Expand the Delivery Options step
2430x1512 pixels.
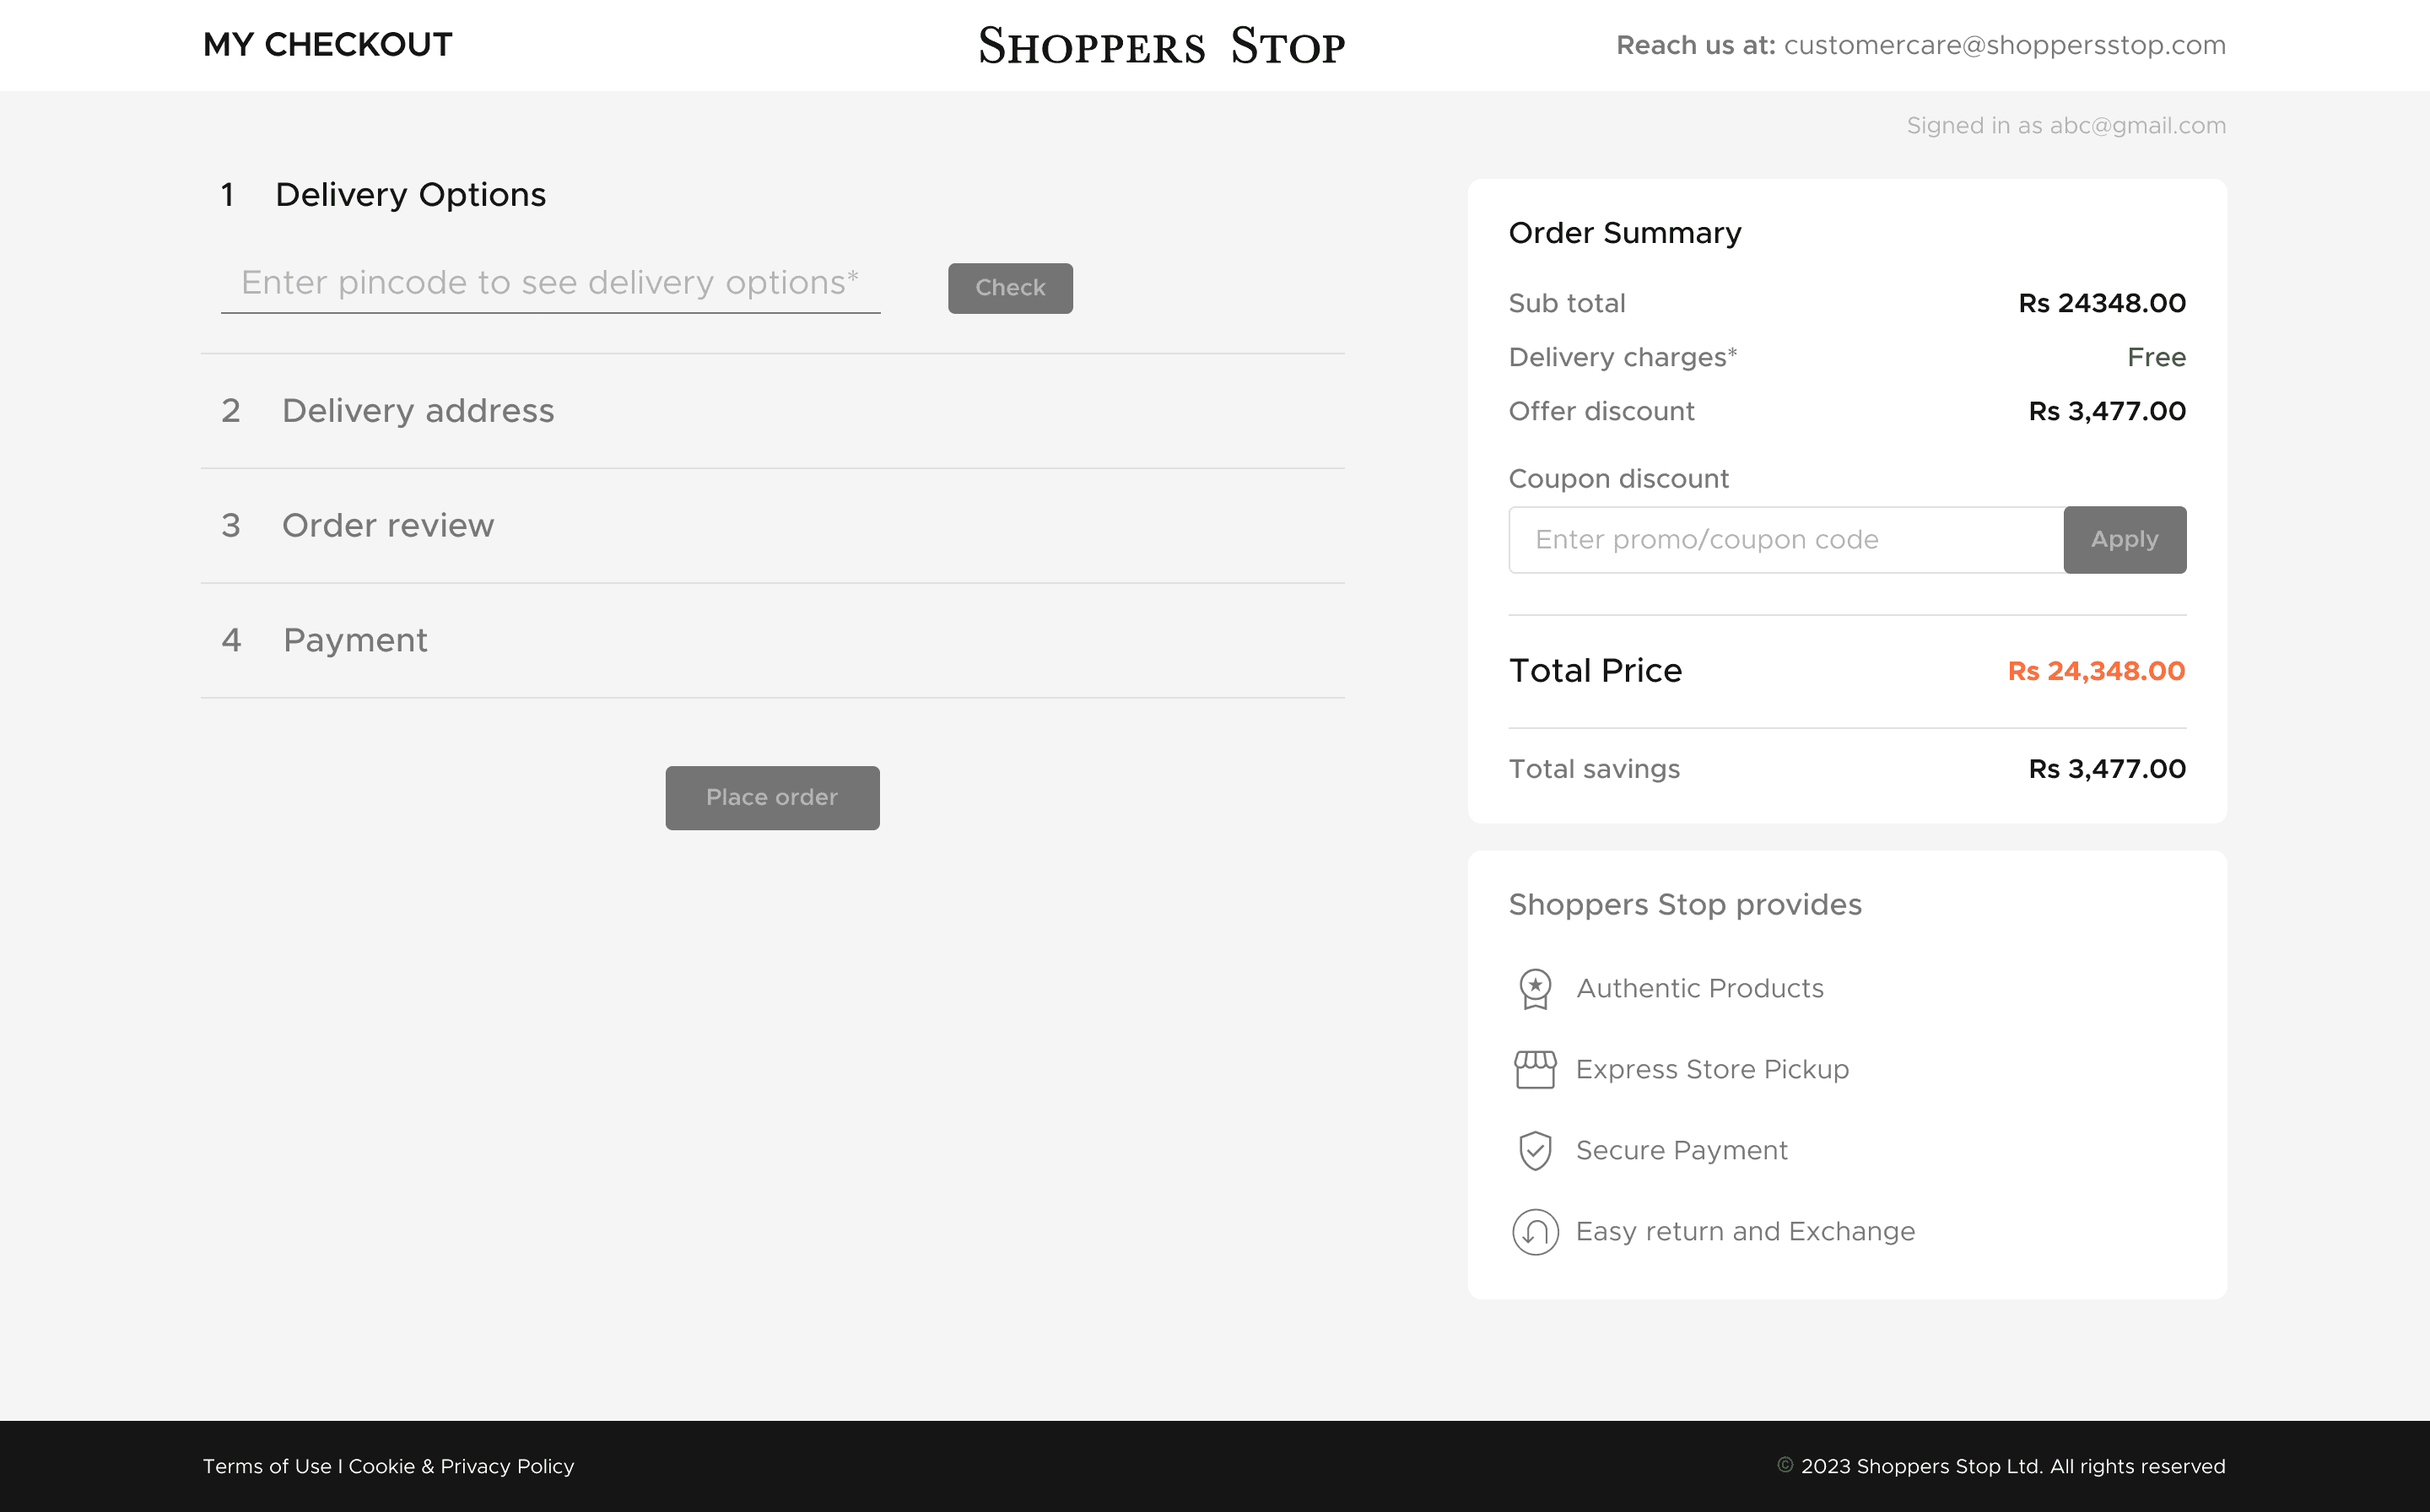[x=384, y=194]
